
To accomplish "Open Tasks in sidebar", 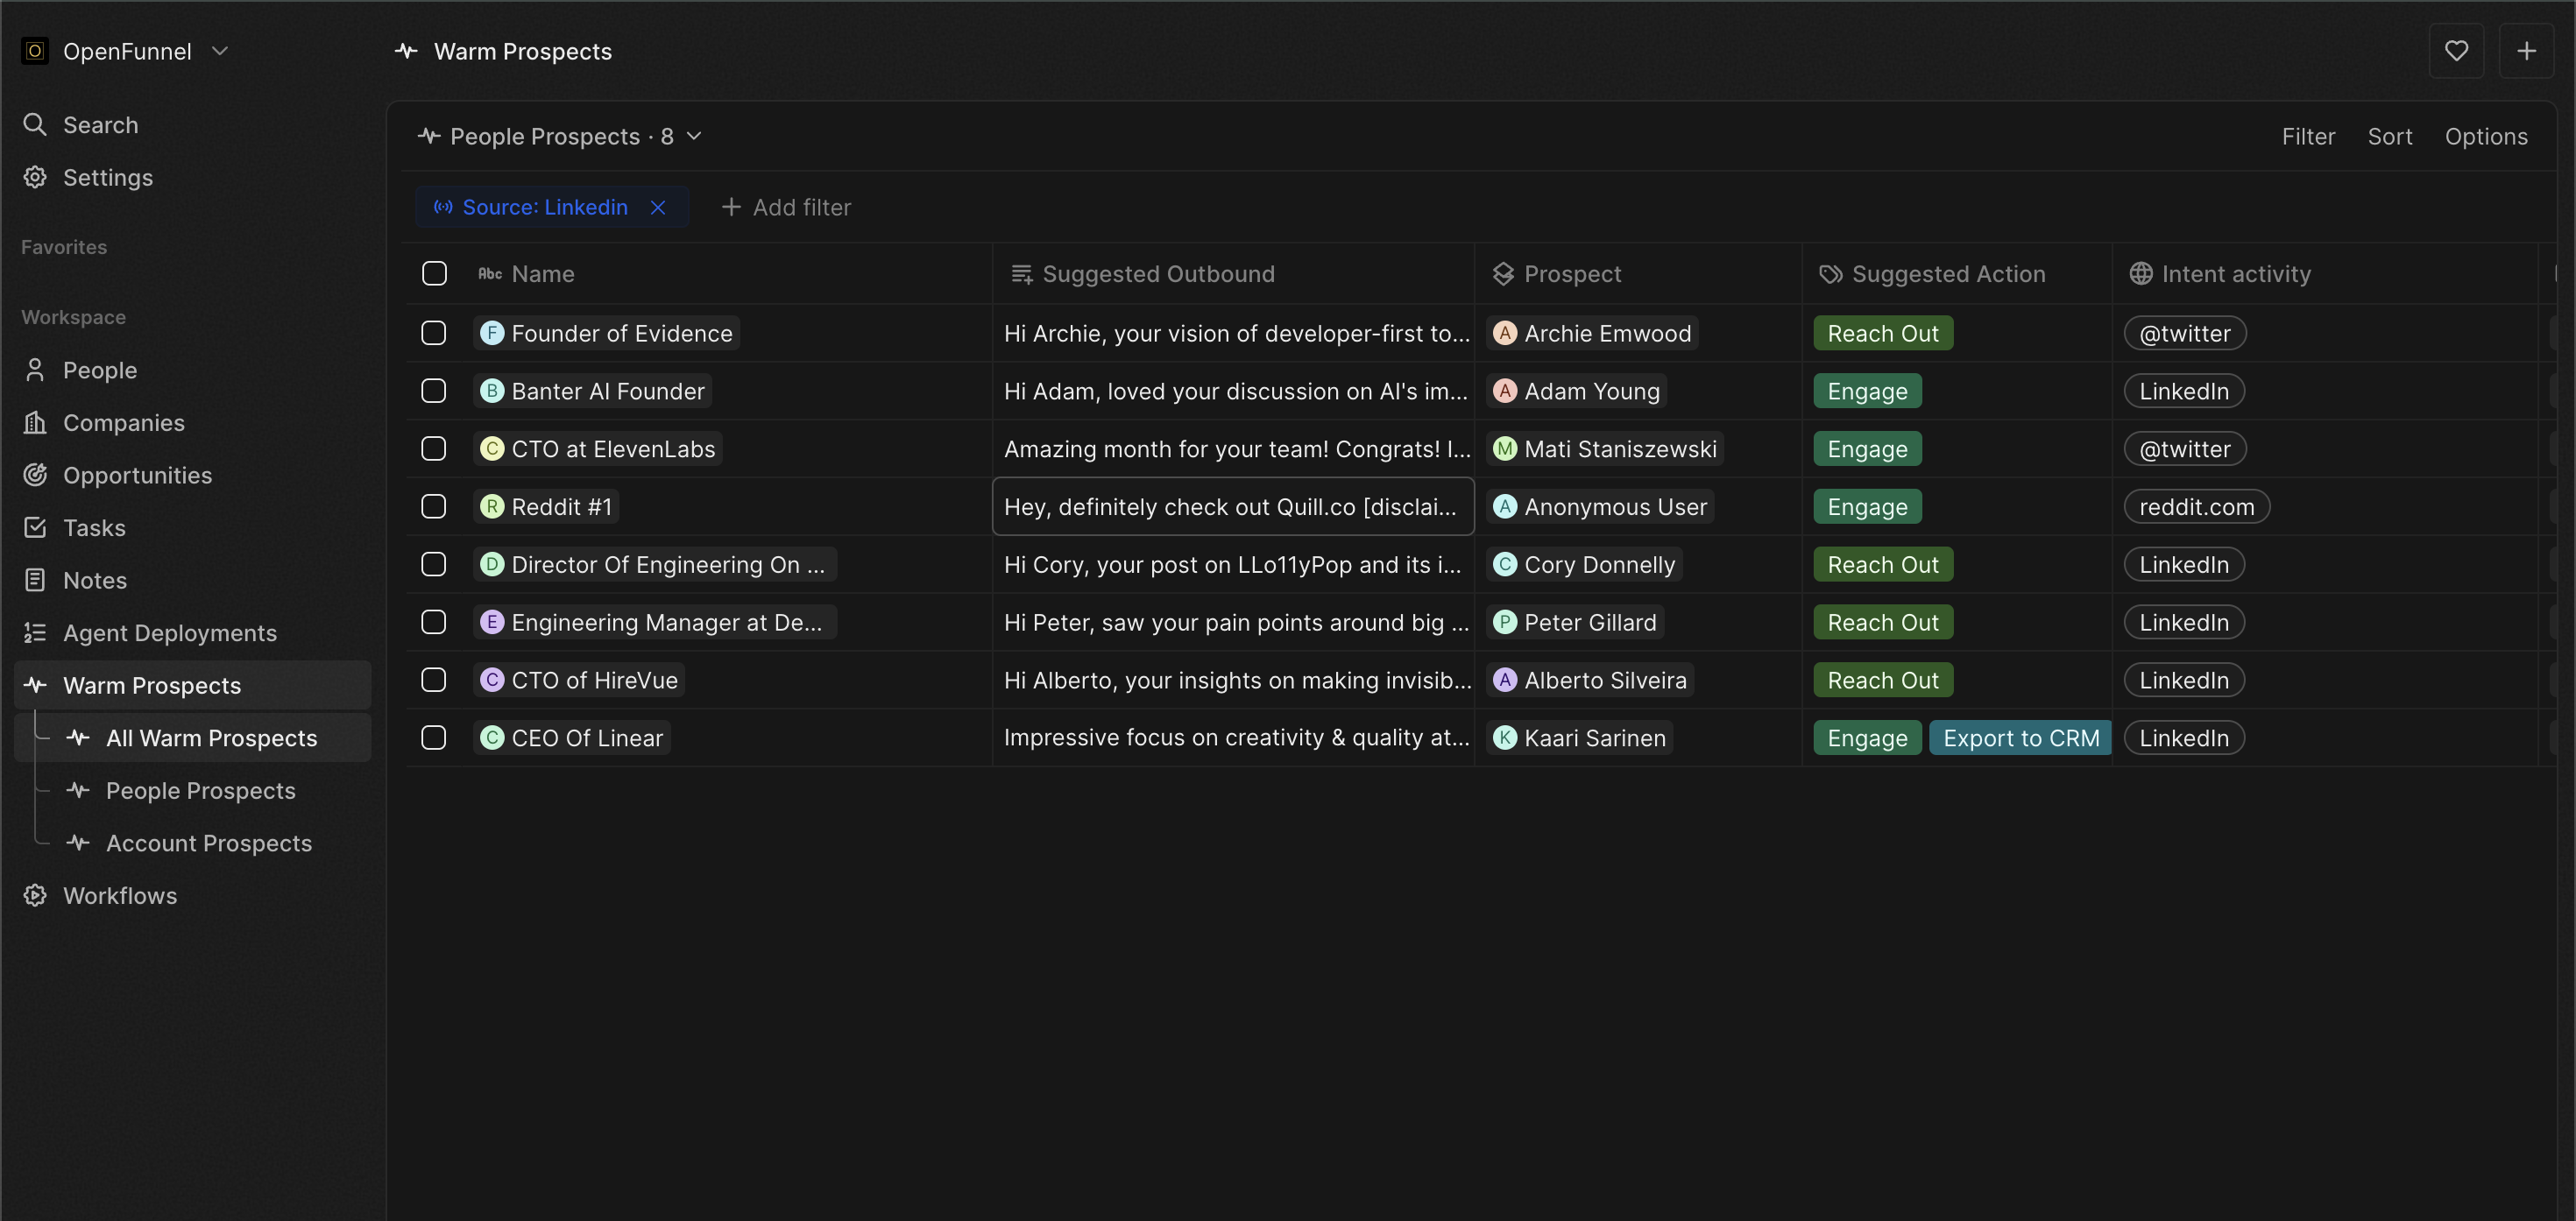I will tap(94, 528).
